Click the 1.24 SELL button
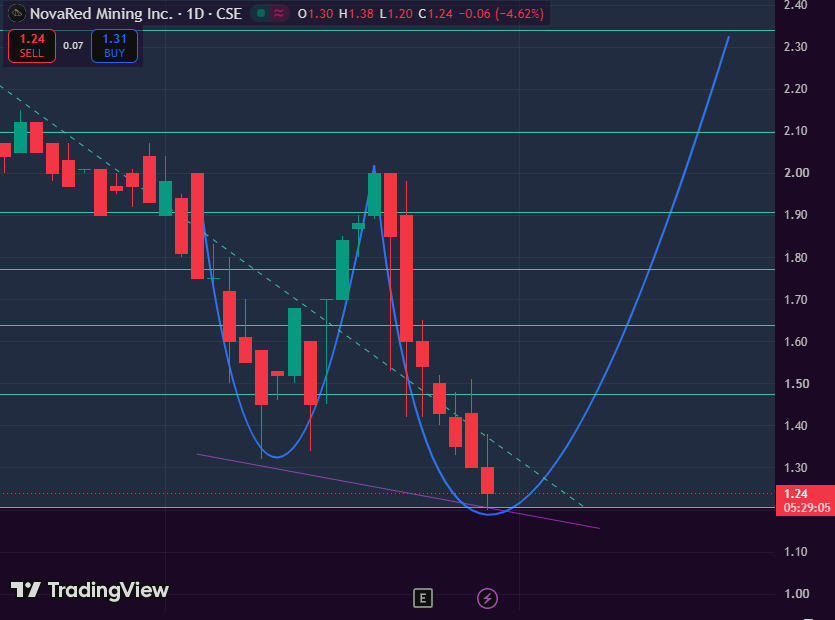The height and width of the screenshot is (620, 835). (x=32, y=46)
